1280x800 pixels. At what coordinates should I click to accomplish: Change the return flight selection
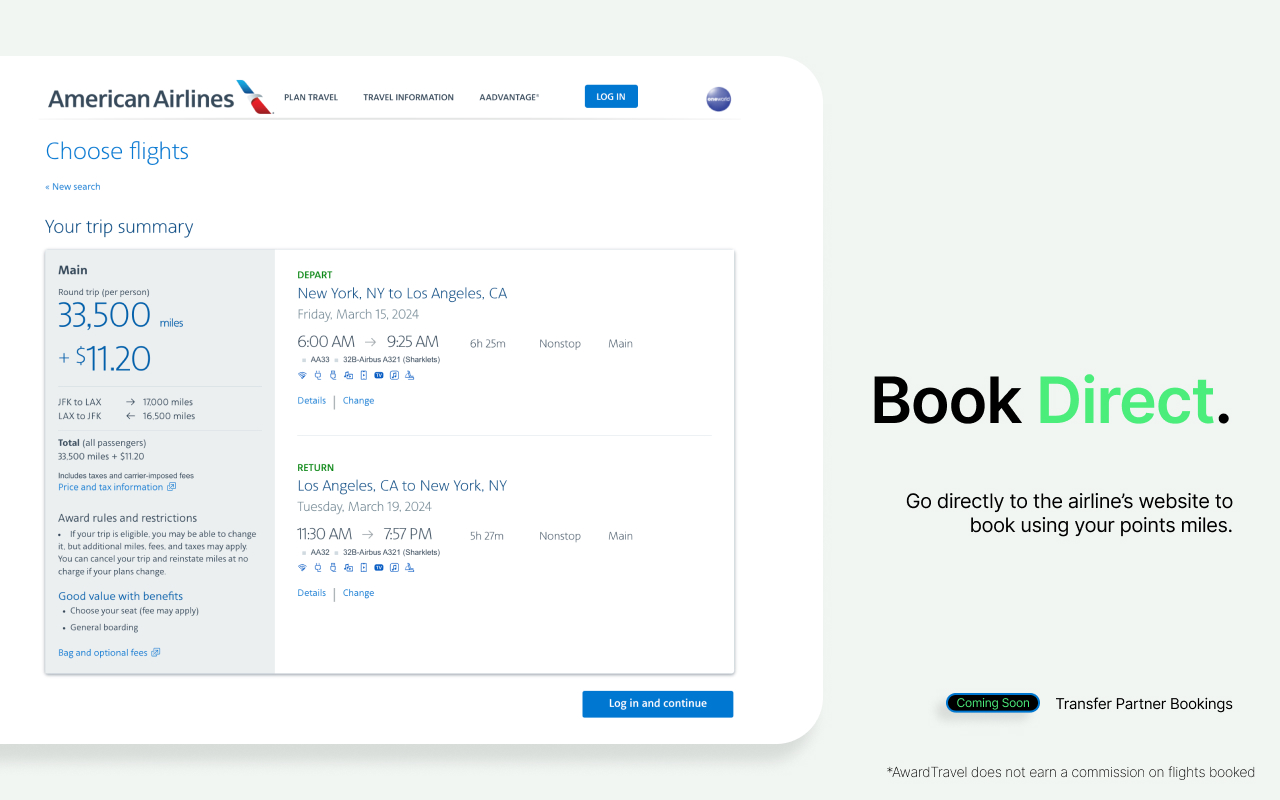coord(358,592)
